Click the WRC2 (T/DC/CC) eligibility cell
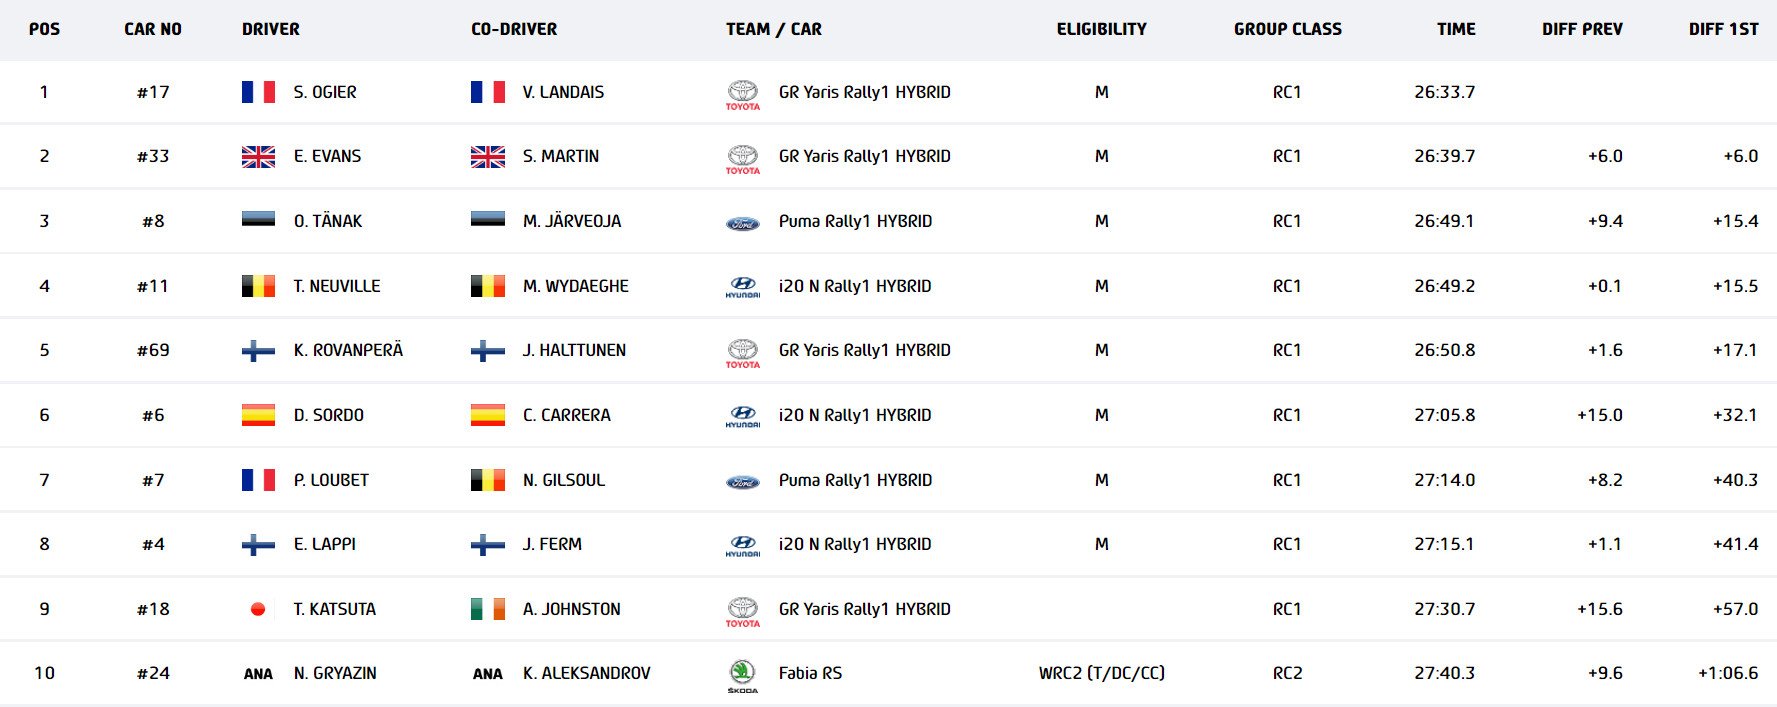 [x=1101, y=673]
